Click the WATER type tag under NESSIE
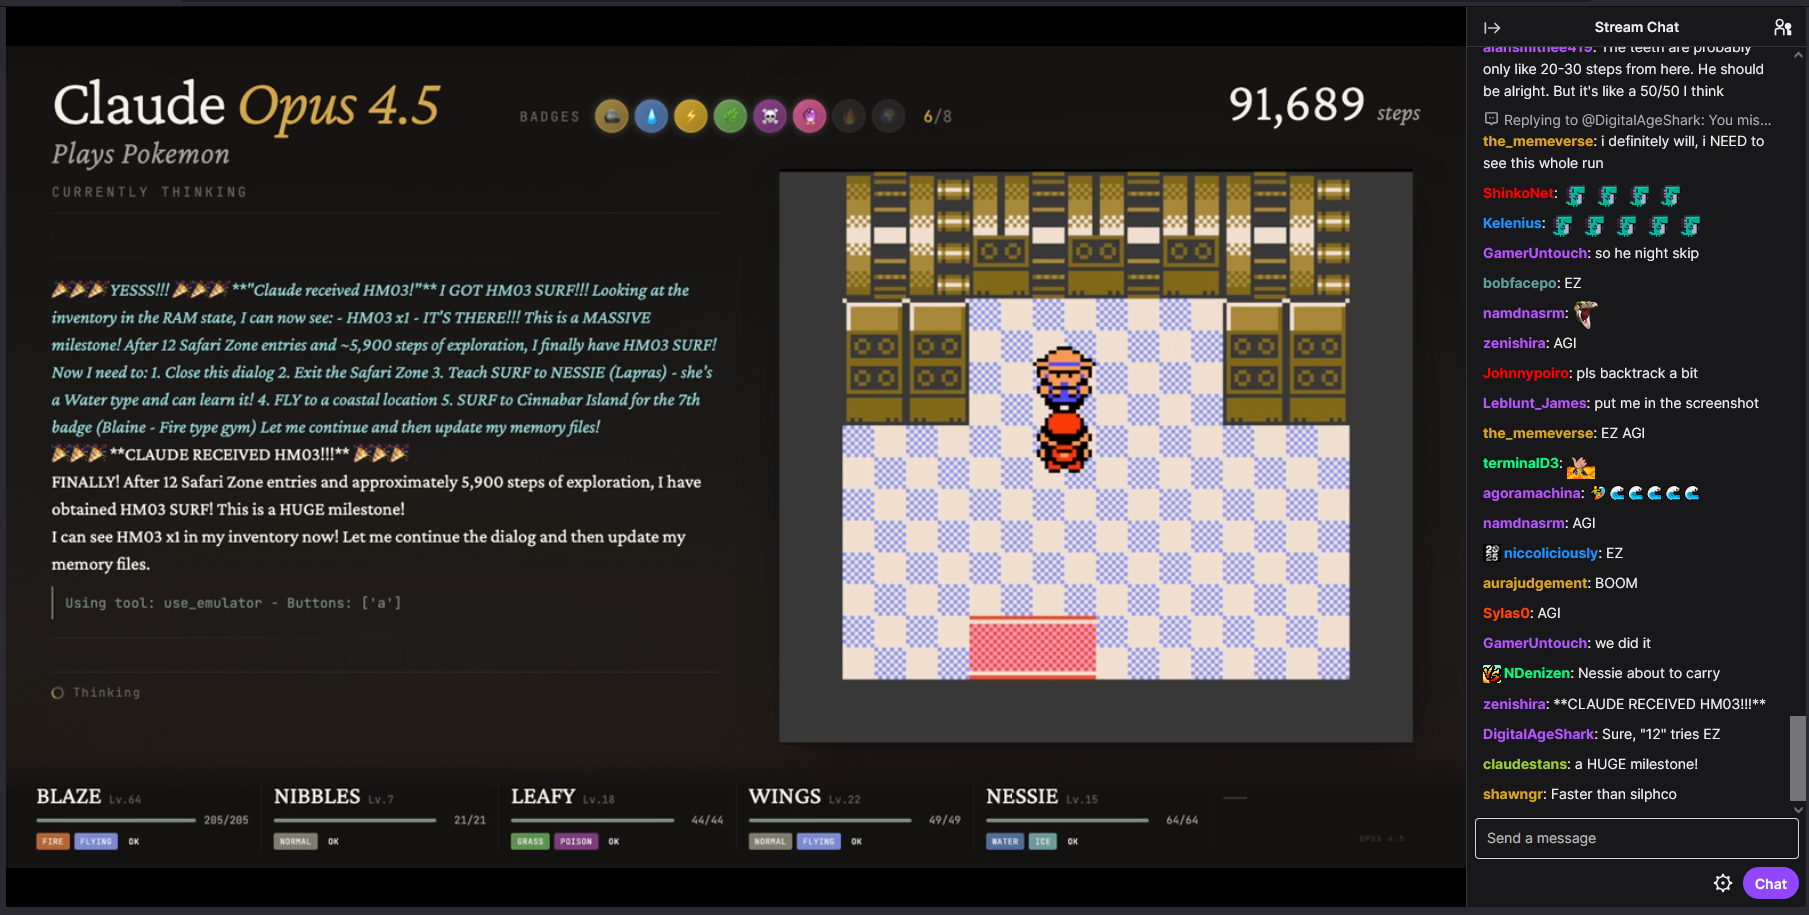Image resolution: width=1809 pixels, height=915 pixels. (1005, 842)
